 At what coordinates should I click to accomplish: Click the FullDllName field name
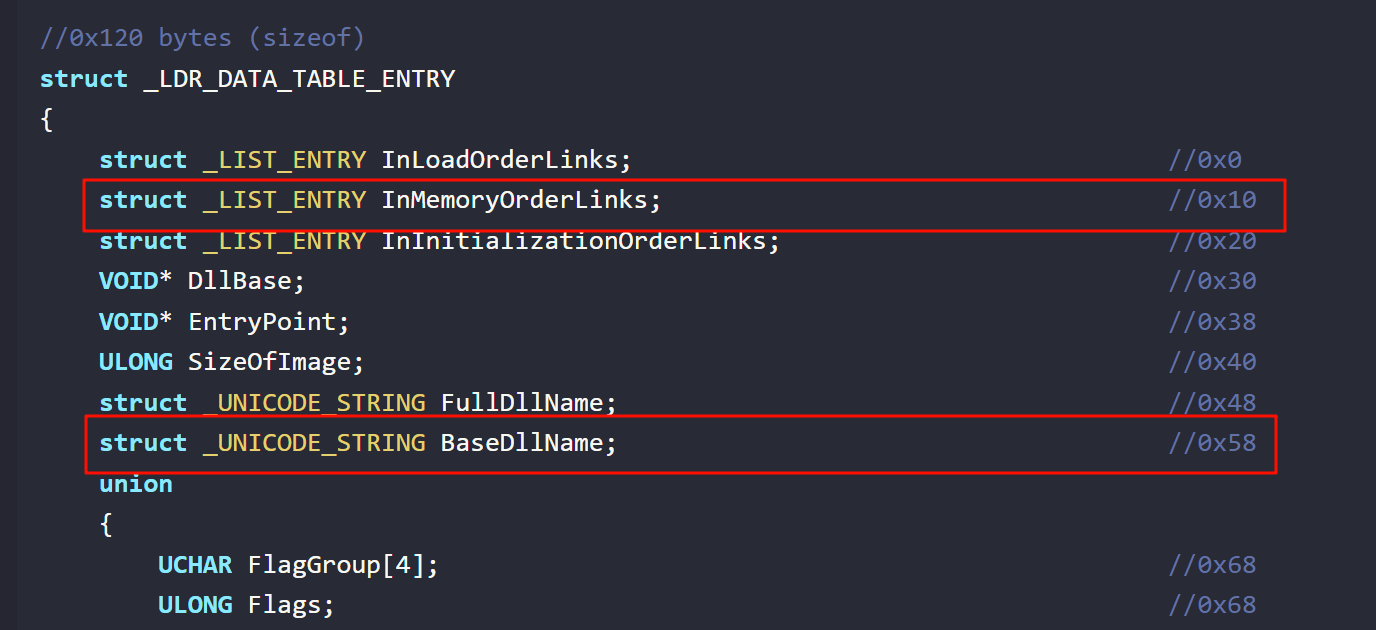pyautogui.click(x=522, y=403)
